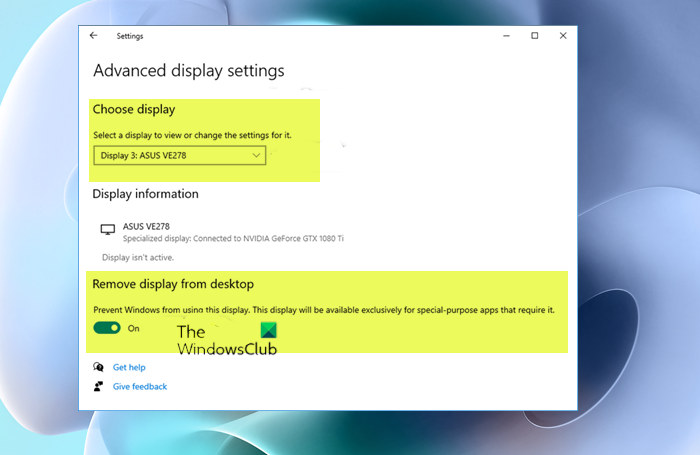Image resolution: width=700 pixels, height=455 pixels.
Task: Click the 'On' label beside the toggle
Action: click(x=133, y=328)
